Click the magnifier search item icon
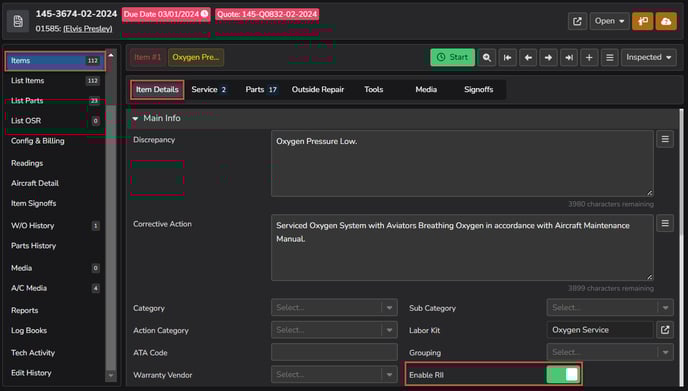The height and width of the screenshot is (391, 688). click(487, 57)
